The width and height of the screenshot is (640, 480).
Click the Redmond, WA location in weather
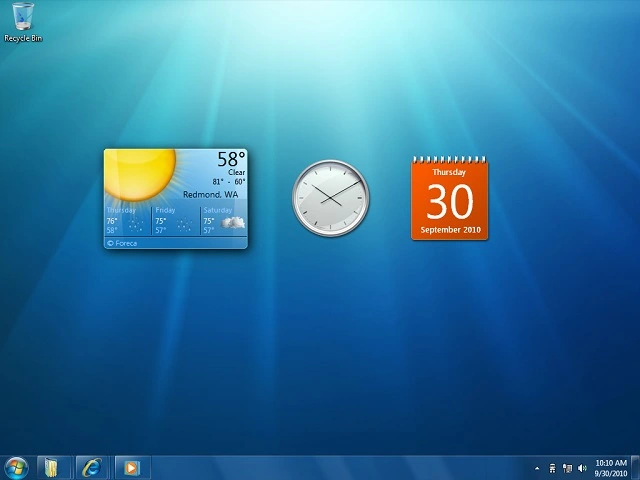210,194
